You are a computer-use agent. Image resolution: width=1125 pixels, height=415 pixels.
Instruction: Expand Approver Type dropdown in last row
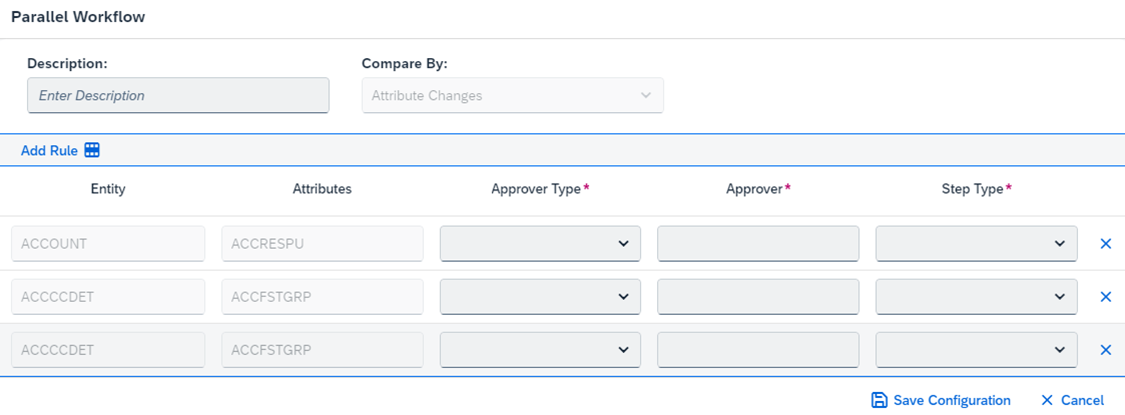tap(540, 350)
